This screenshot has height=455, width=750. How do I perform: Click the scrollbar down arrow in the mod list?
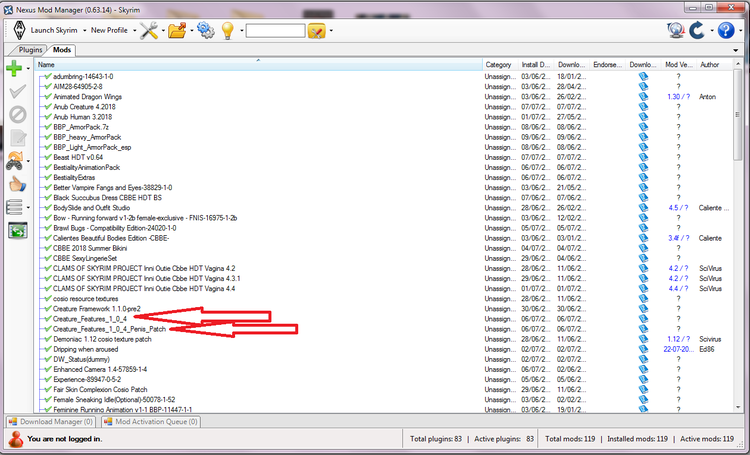pos(737,408)
